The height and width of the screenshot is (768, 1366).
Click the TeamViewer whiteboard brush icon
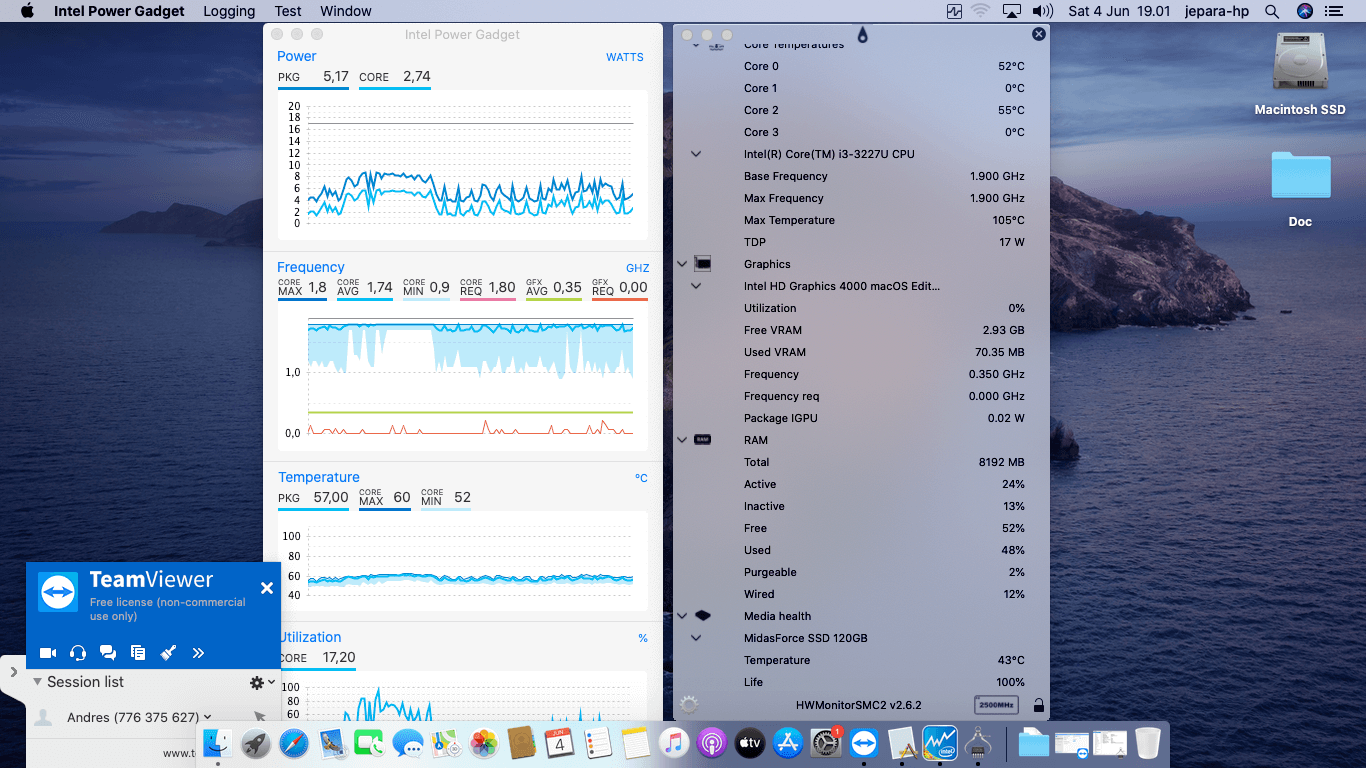(x=168, y=653)
